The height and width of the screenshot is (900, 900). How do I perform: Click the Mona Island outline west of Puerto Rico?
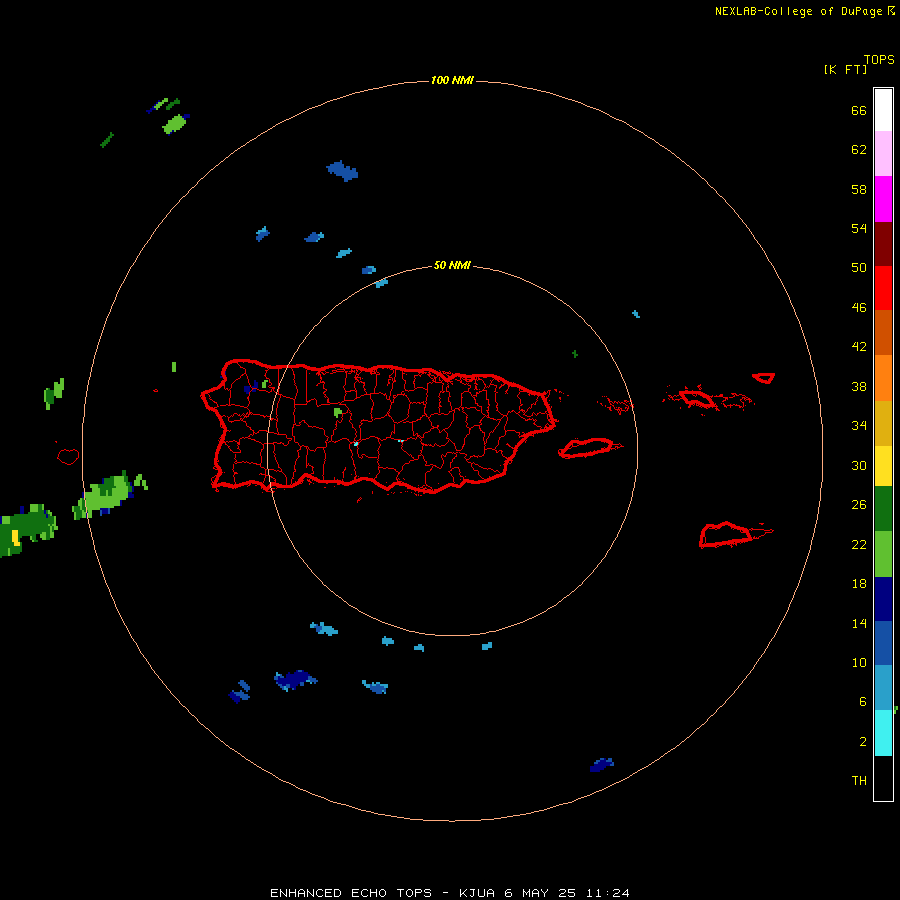pyautogui.click(x=68, y=456)
